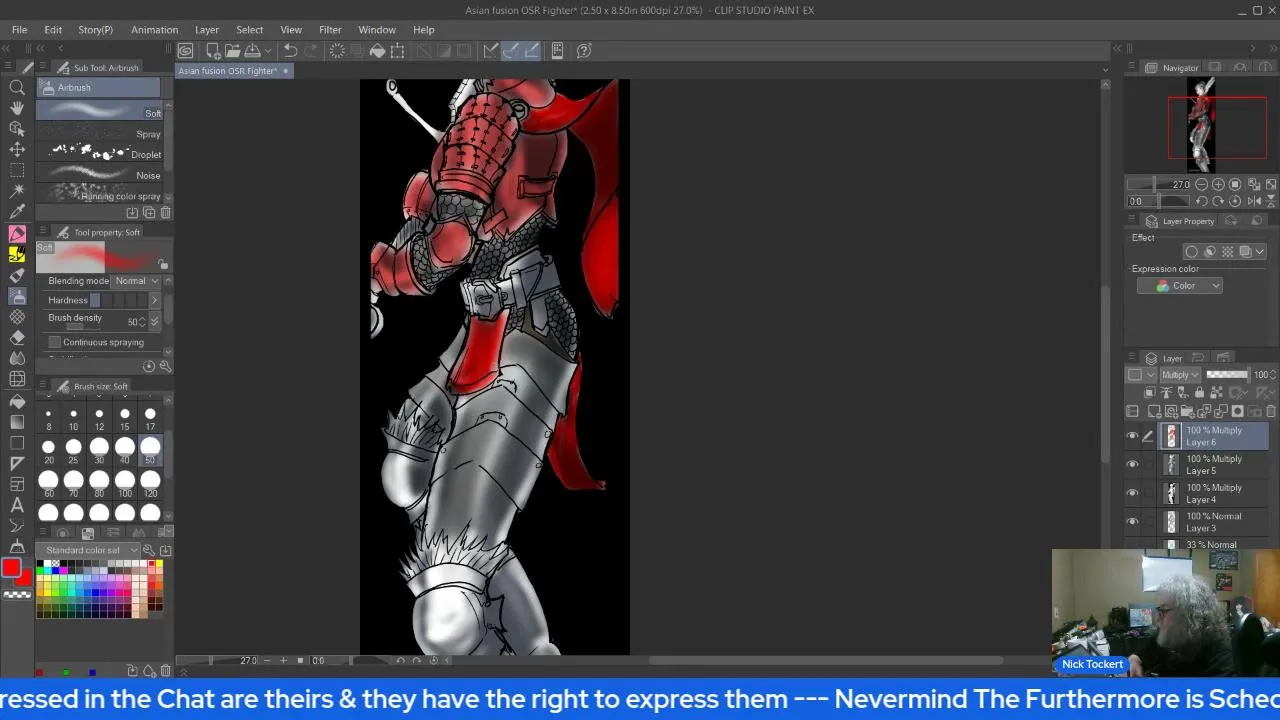
Task: Open the save options dropdown arrow
Action: point(268,50)
